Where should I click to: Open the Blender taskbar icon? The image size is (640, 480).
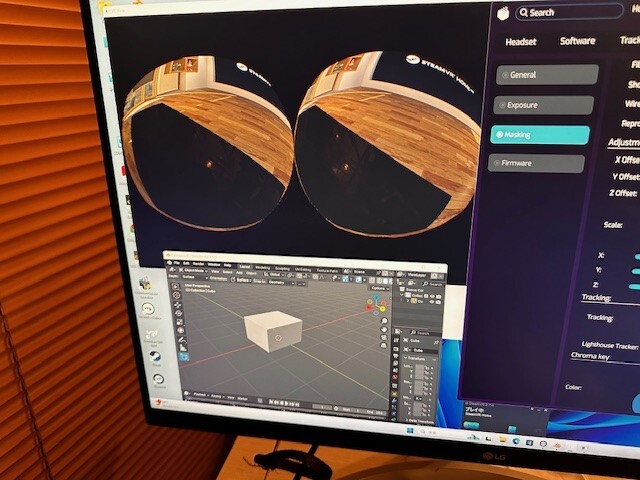(x=558, y=445)
